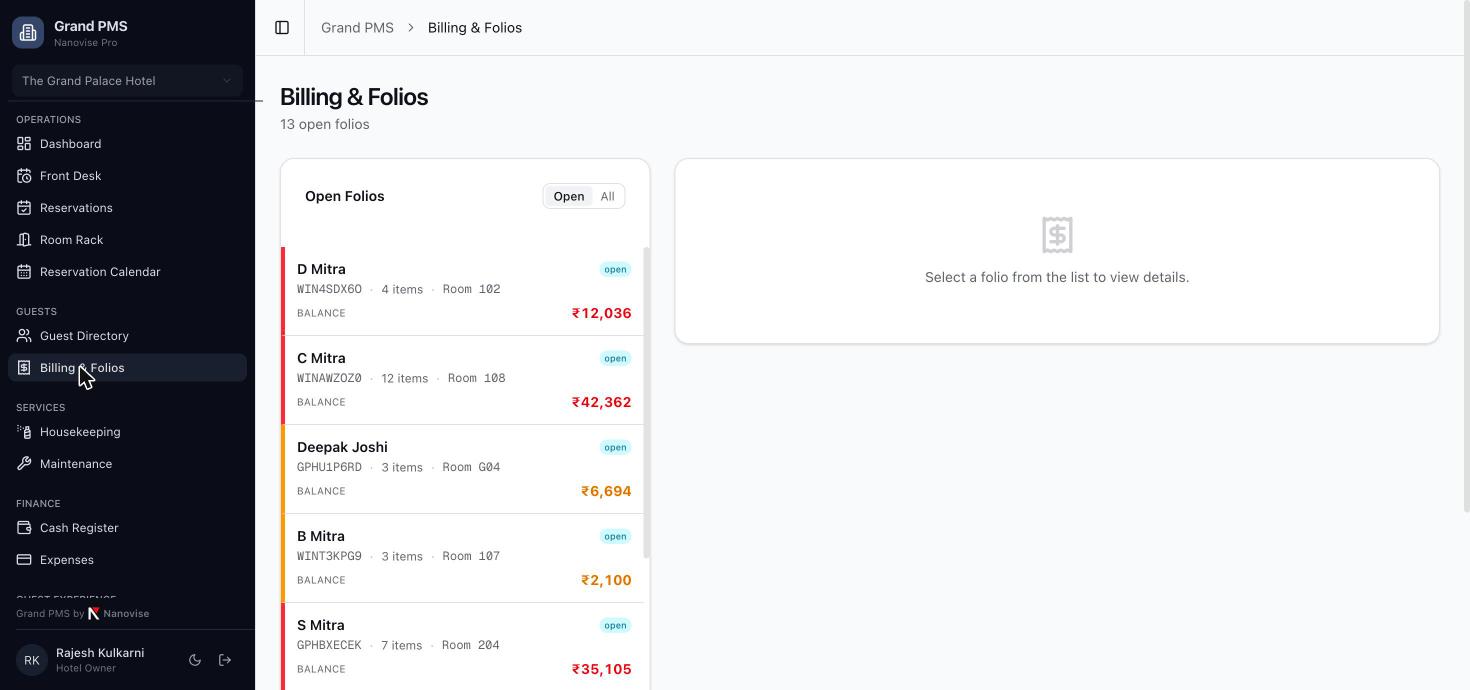Click balance ₹2,100 on B Mitra

[x=606, y=580]
